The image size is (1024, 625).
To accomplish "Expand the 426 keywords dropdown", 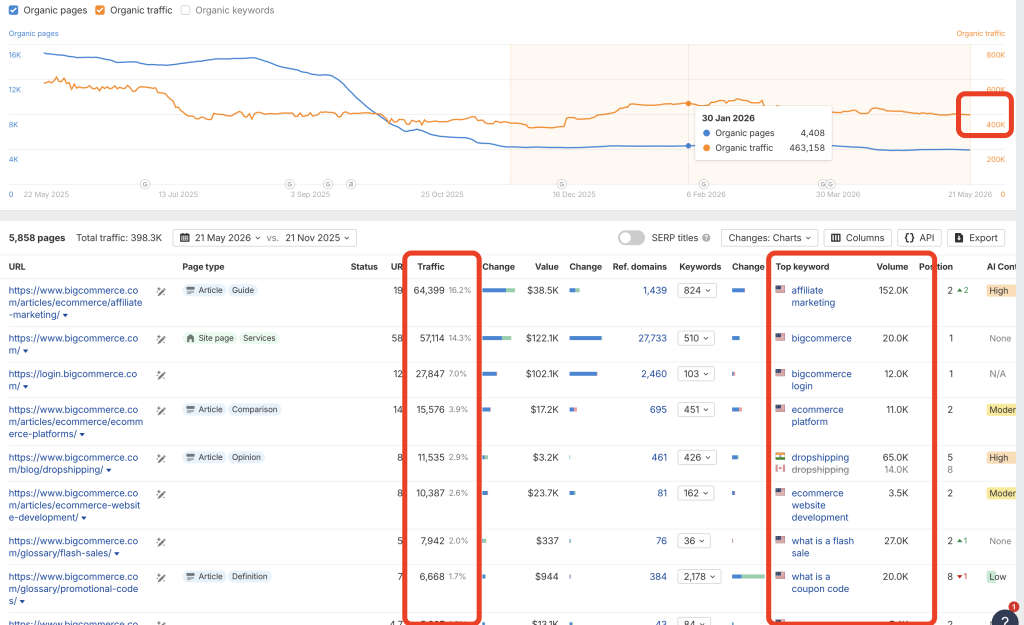I will 696,457.
